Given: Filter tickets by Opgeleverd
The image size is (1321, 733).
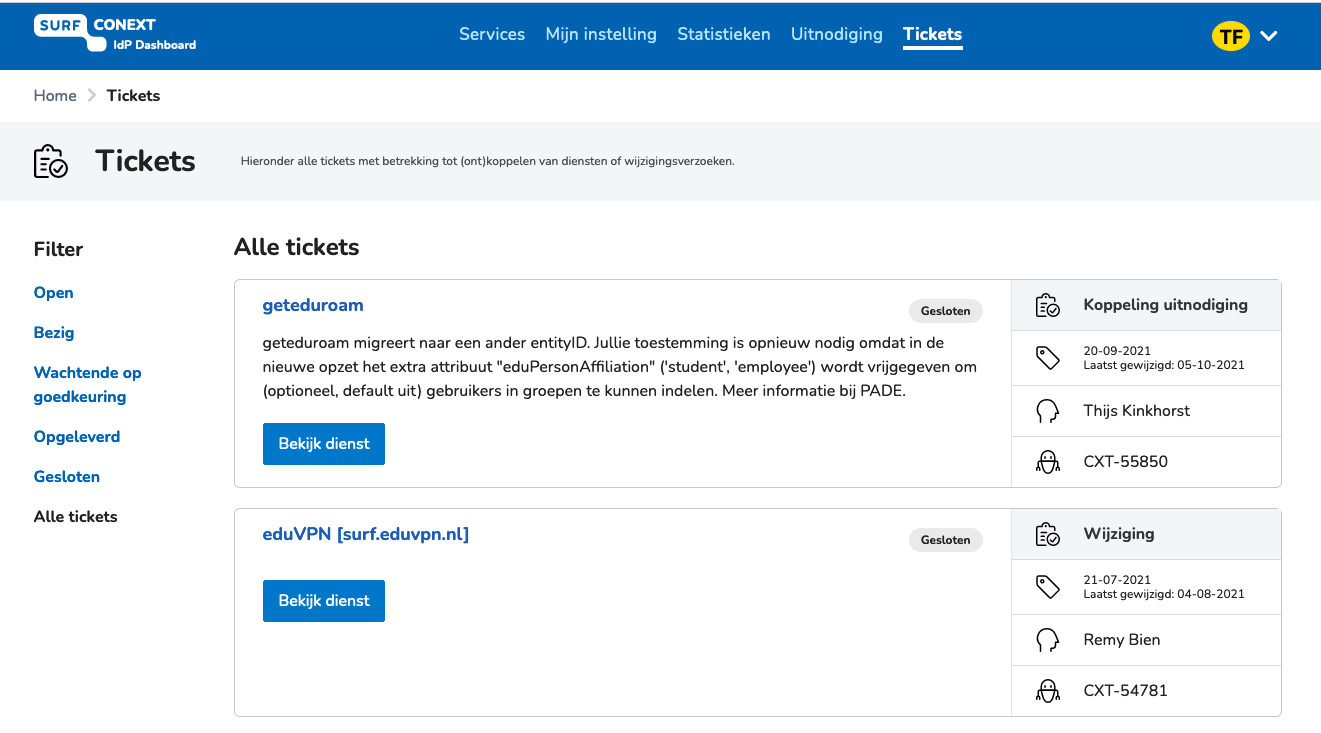Looking at the screenshot, I should [77, 437].
